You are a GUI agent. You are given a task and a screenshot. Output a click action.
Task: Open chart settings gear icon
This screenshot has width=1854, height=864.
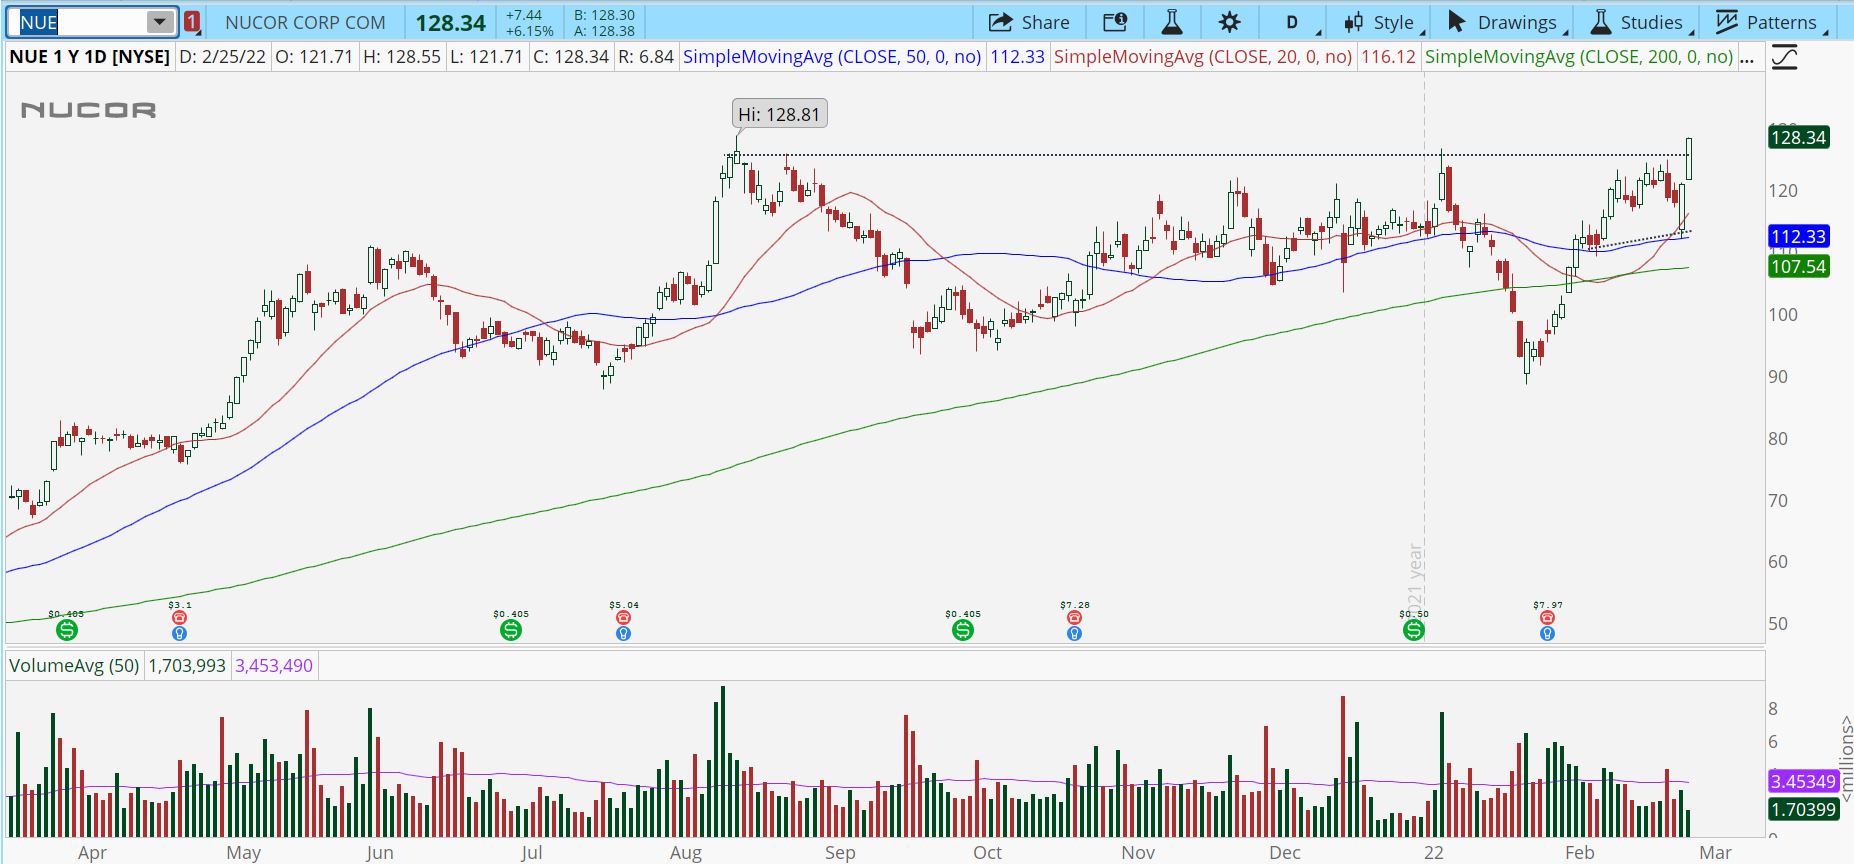[x=1229, y=22]
